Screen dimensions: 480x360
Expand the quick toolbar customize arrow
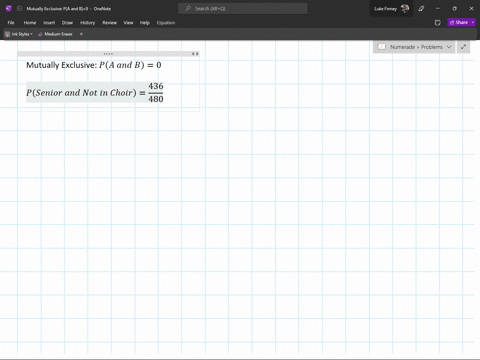81,34
